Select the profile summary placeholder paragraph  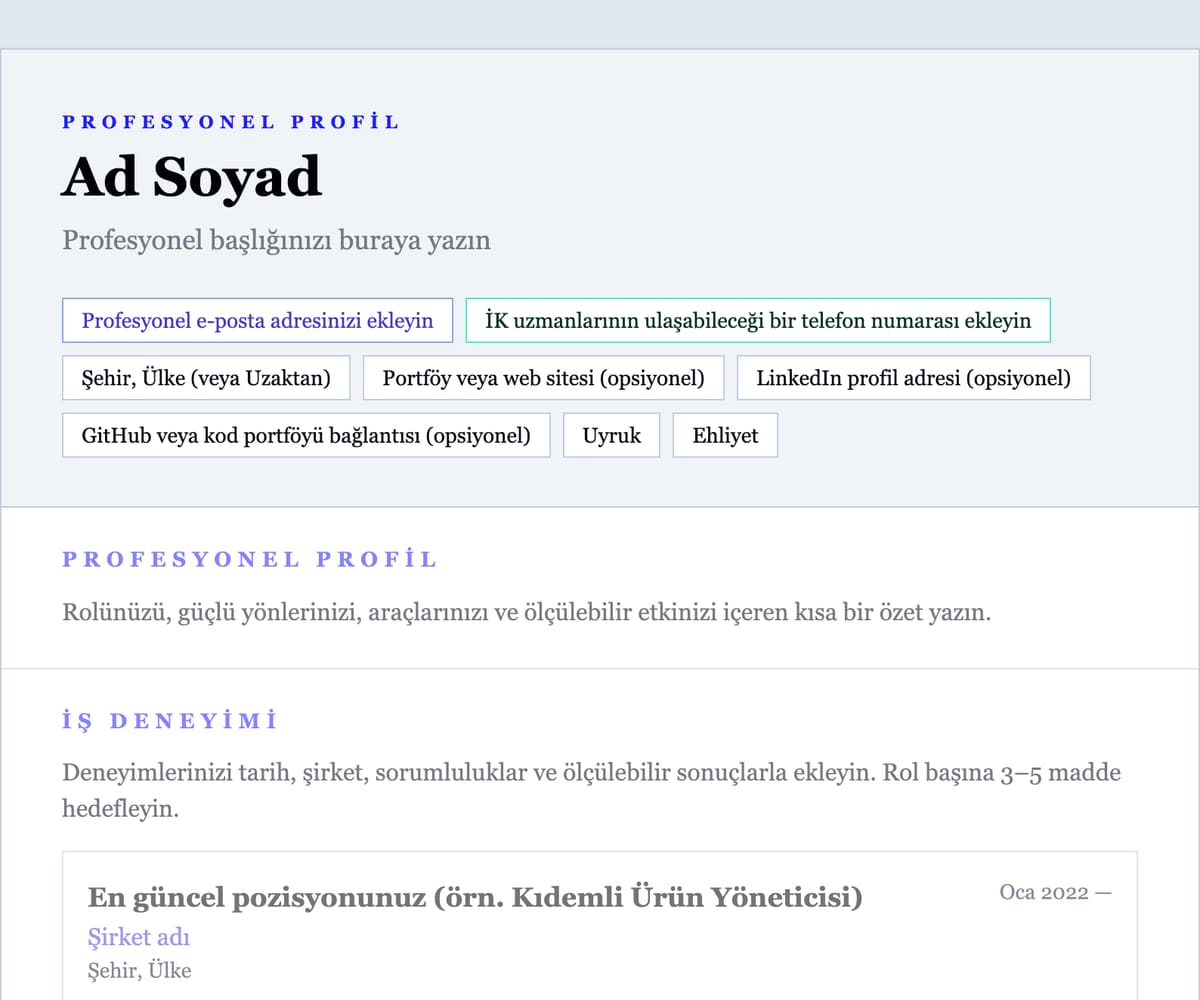[527, 612]
